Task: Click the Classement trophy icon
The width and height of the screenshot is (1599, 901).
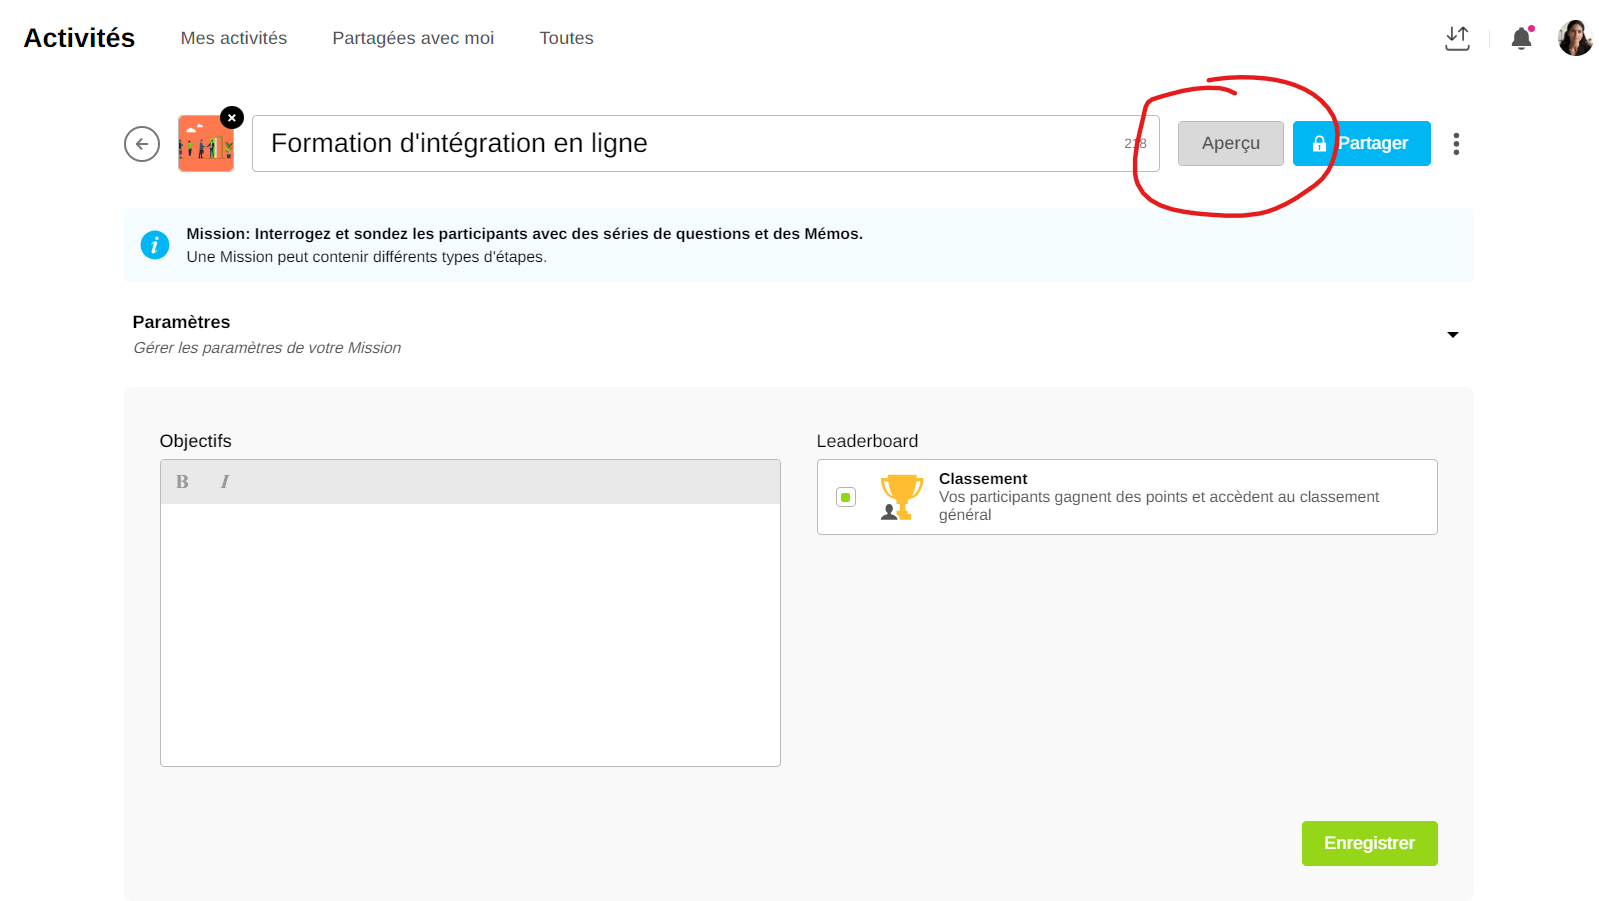Action: (900, 497)
